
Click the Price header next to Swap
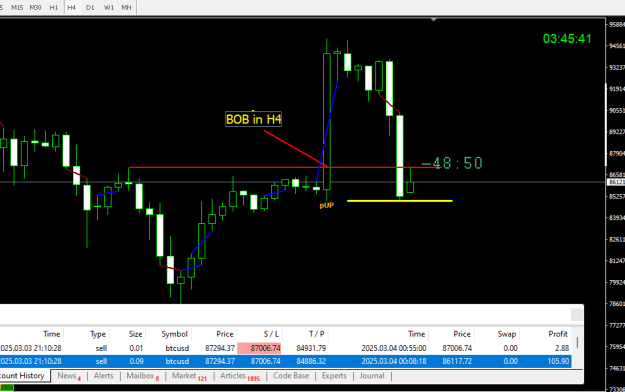point(462,334)
